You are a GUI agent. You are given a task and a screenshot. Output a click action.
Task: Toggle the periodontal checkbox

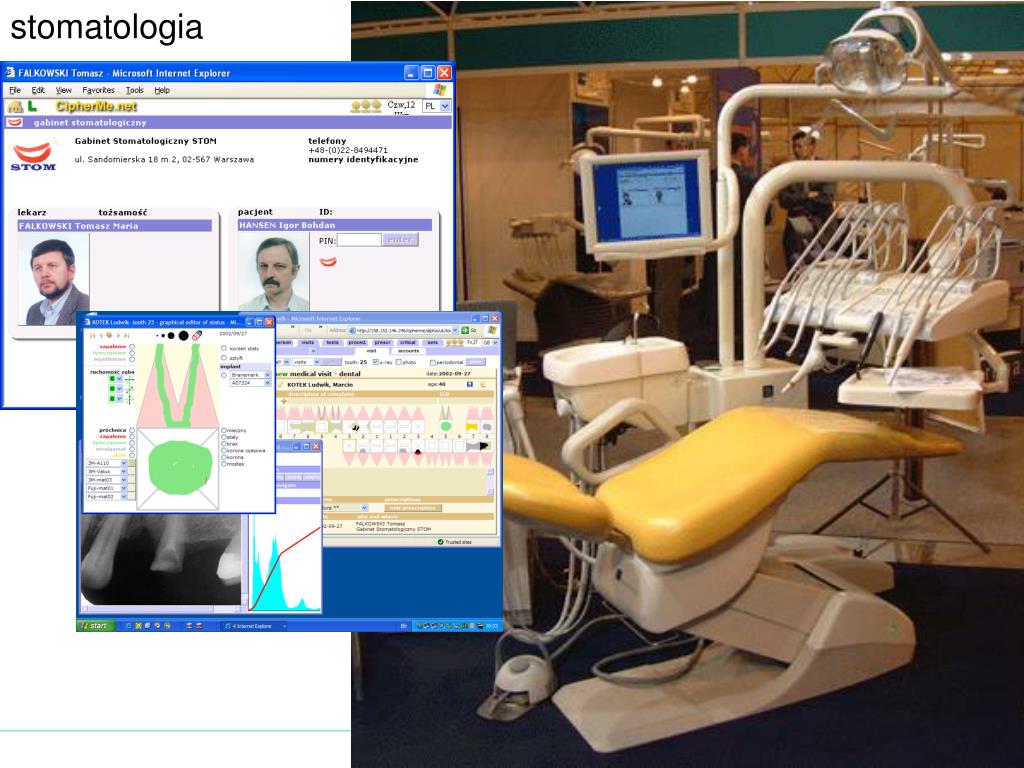tap(432, 362)
